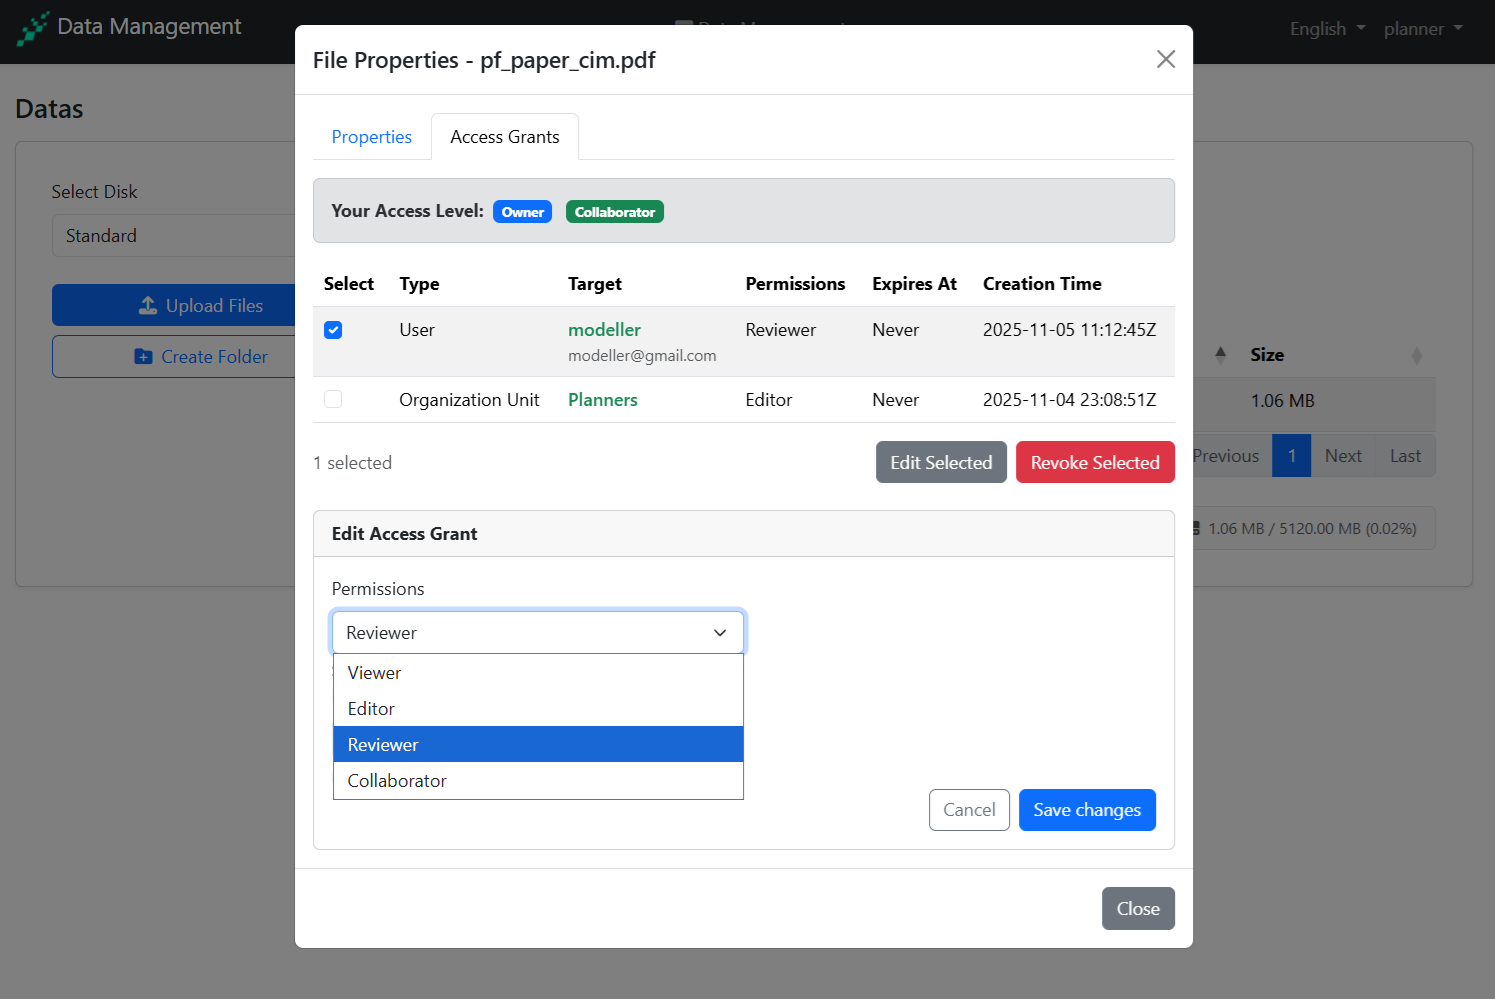Select the Editor permission option

[371, 709]
